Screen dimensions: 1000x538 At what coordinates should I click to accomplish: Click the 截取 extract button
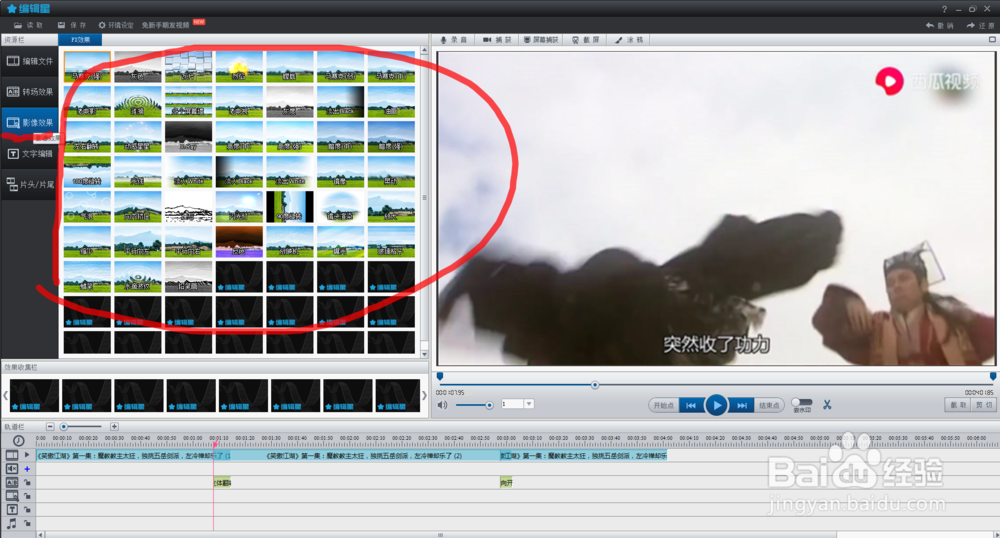[958, 405]
